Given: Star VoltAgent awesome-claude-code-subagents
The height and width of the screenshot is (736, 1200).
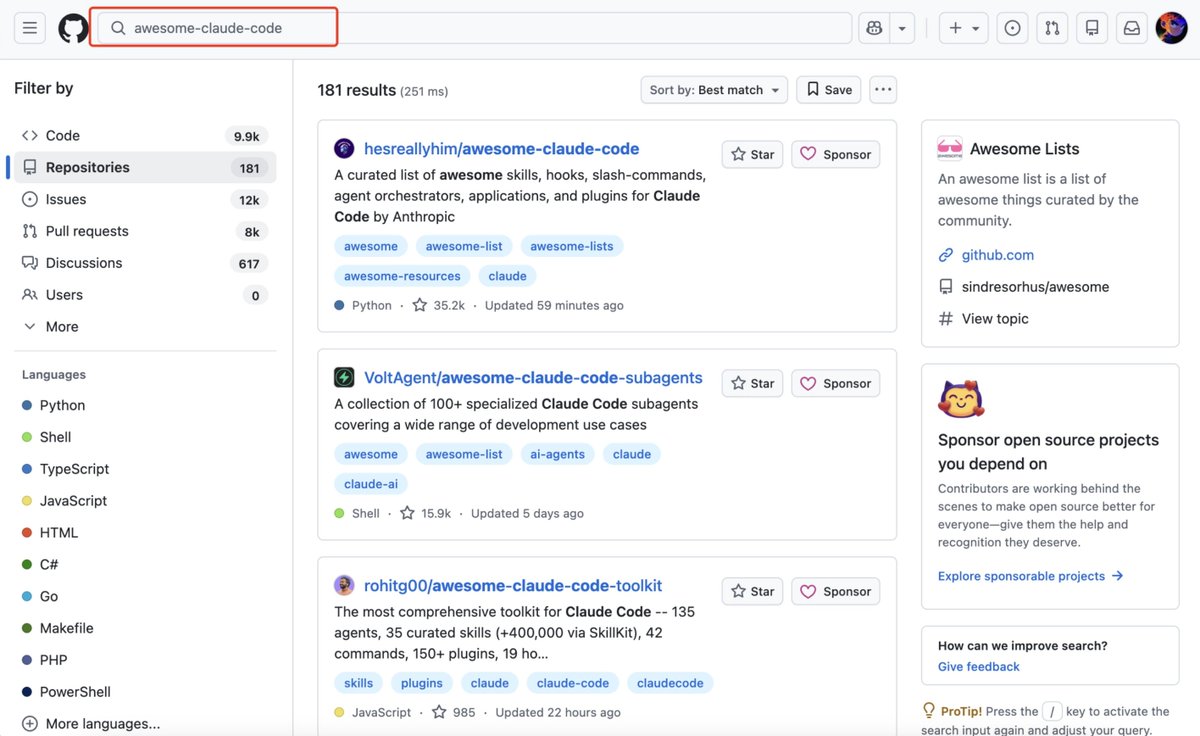Looking at the screenshot, I should pyautogui.click(x=753, y=383).
